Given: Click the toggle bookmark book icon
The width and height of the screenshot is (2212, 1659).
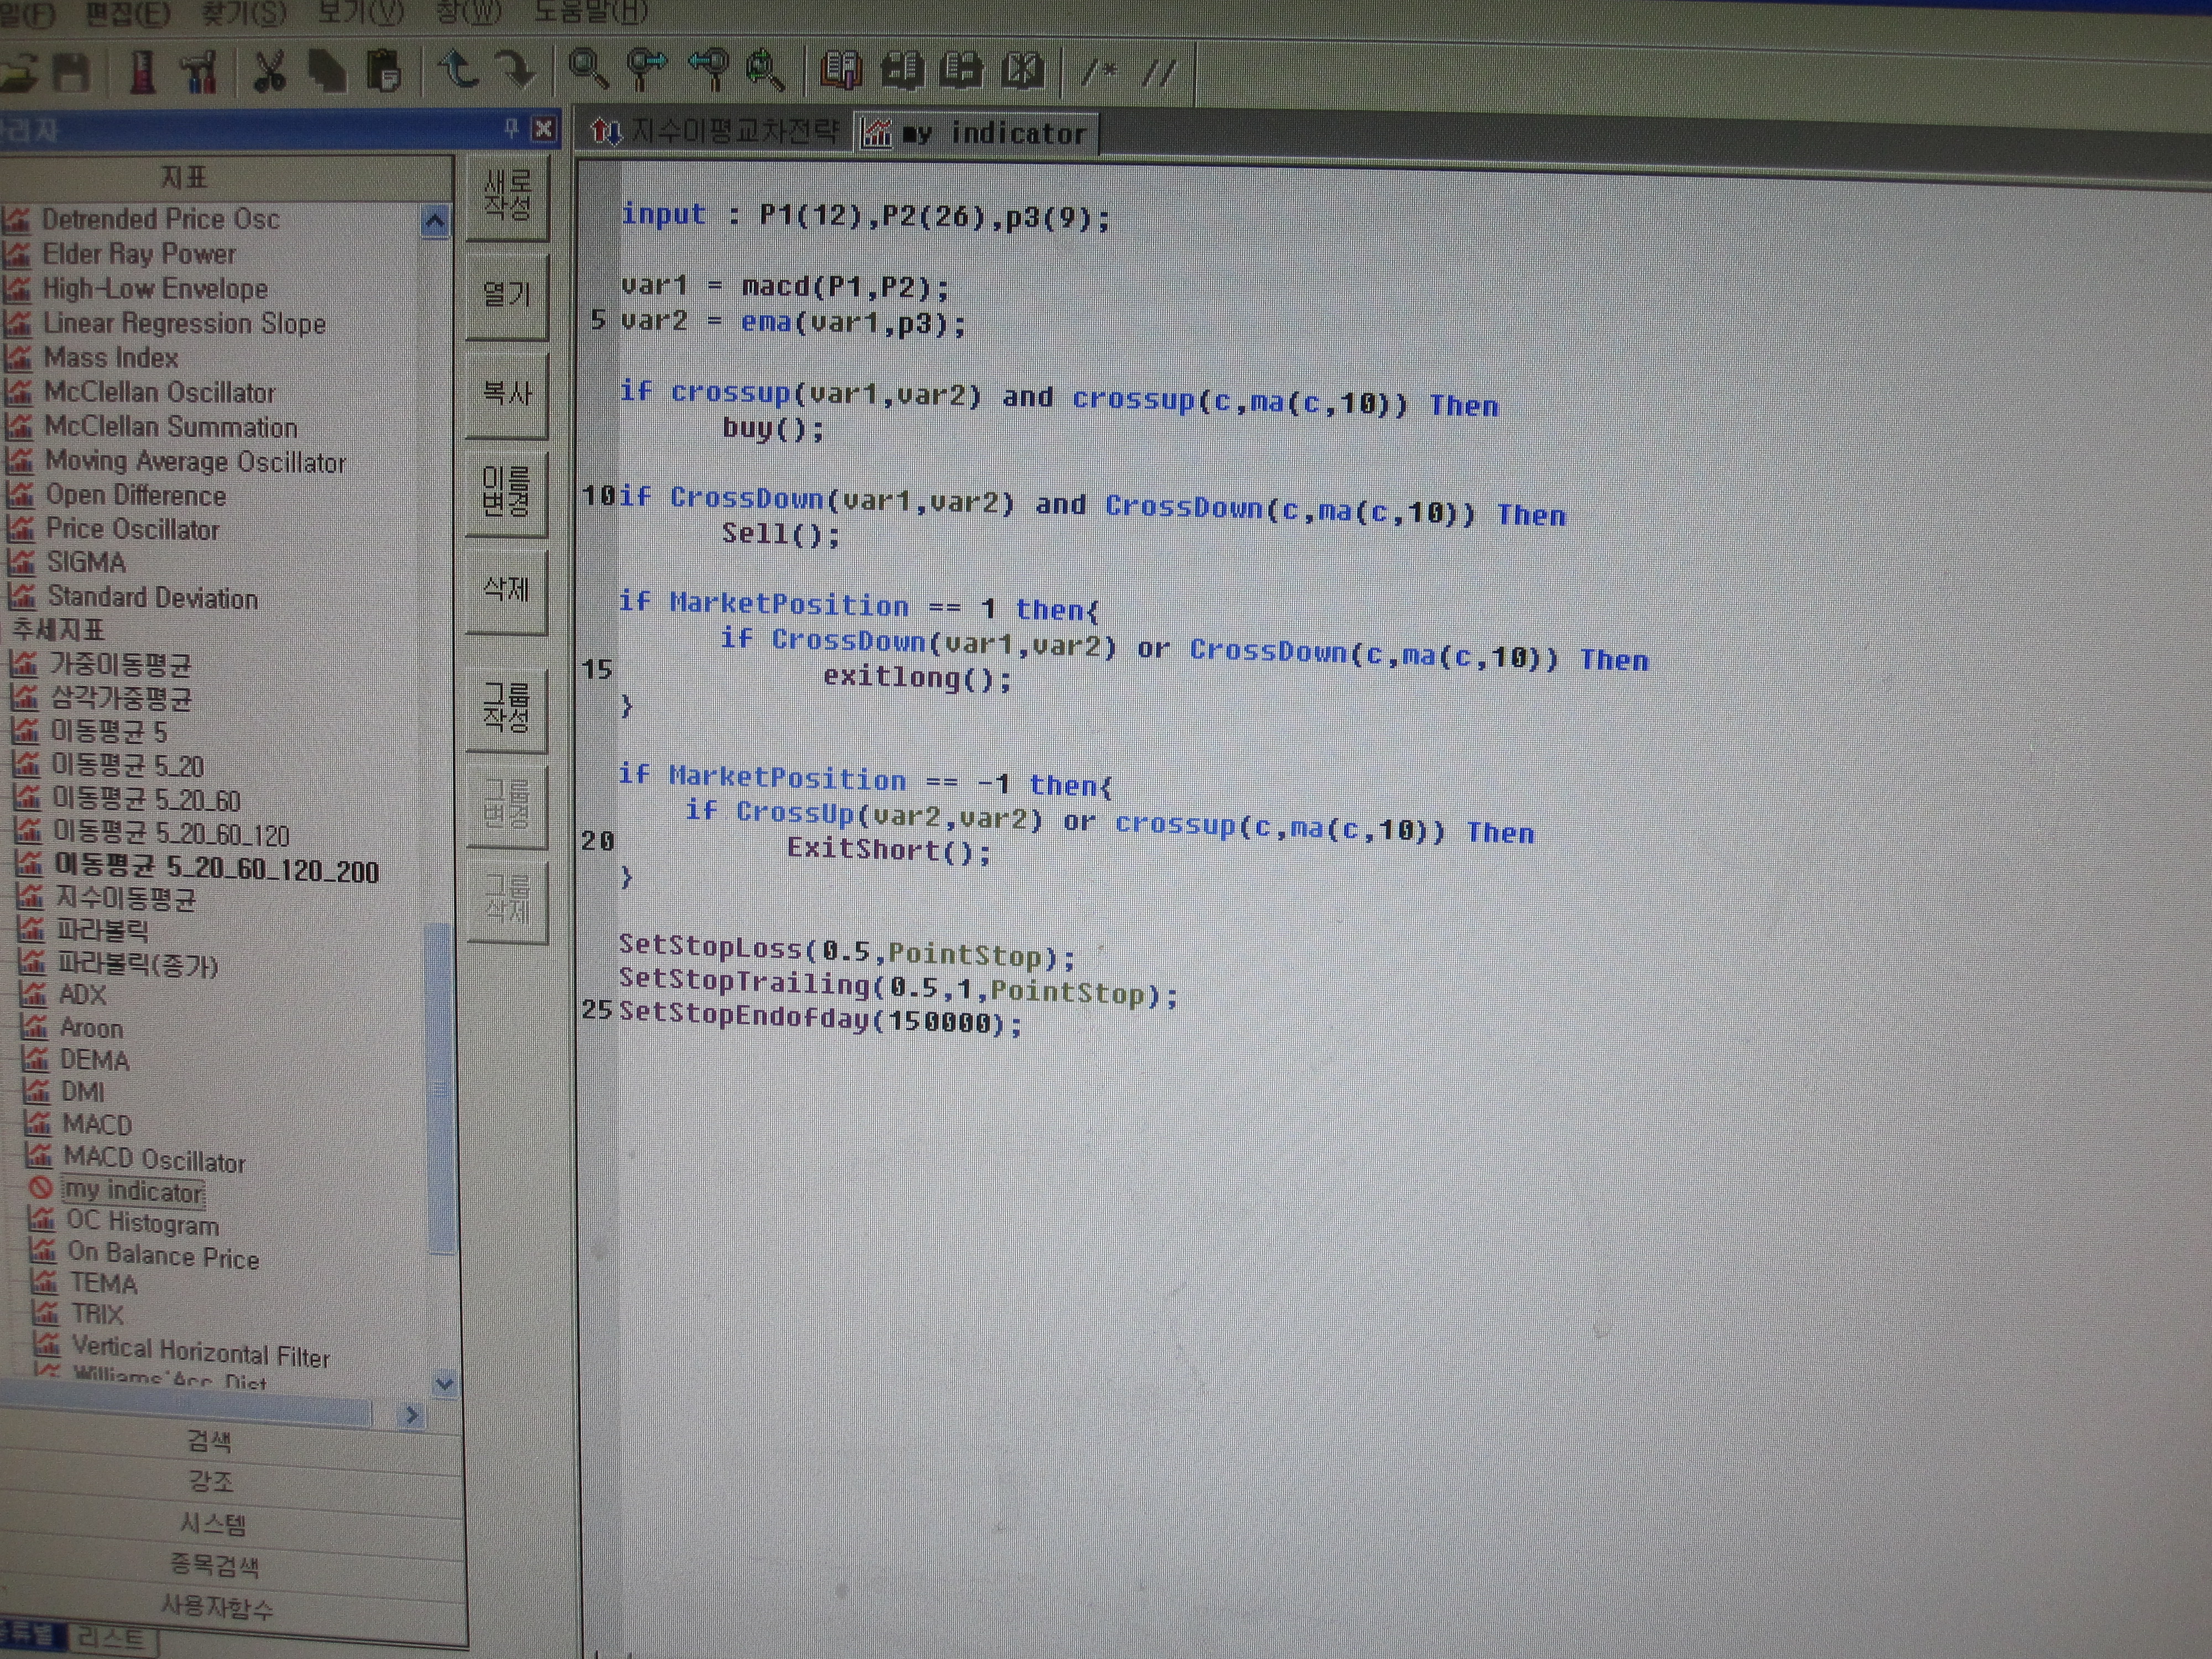Looking at the screenshot, I should [x=841, y=70].
